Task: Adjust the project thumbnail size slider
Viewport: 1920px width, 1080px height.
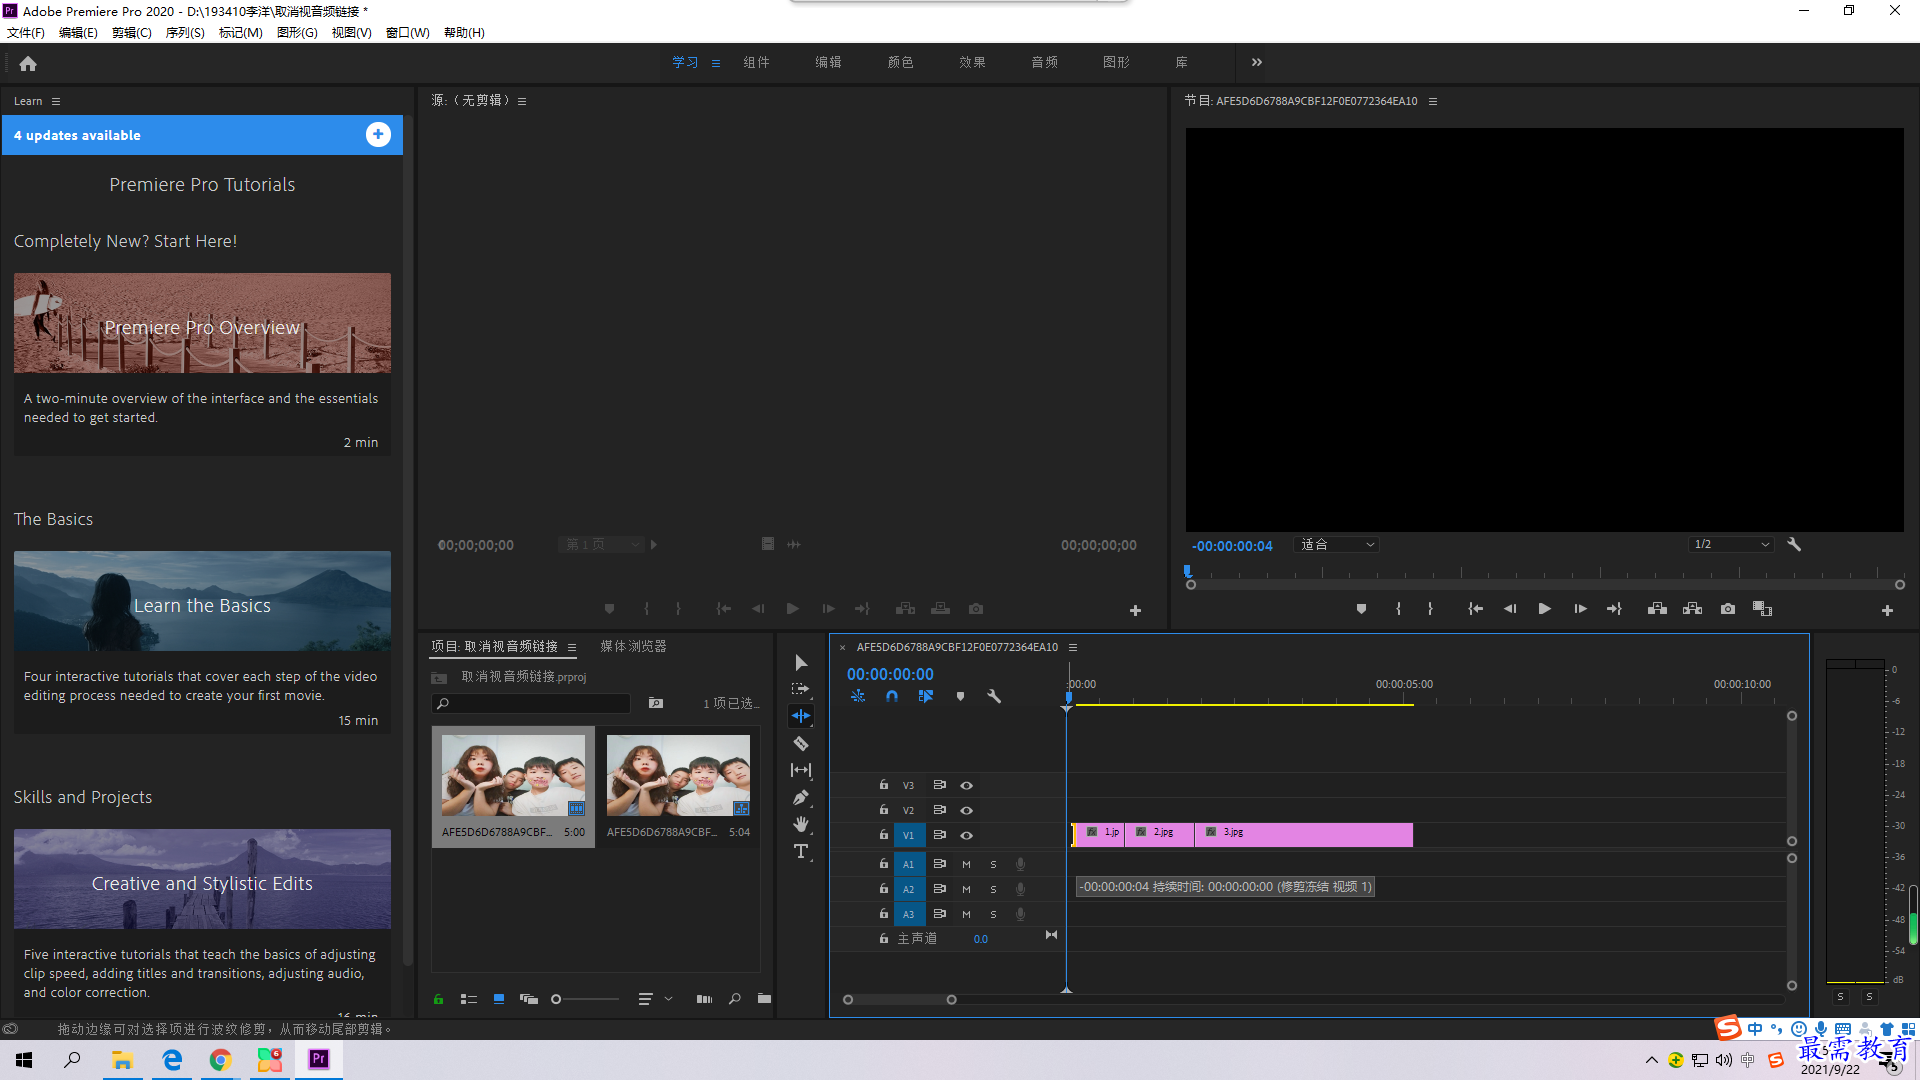Action: tap(586, 999)
